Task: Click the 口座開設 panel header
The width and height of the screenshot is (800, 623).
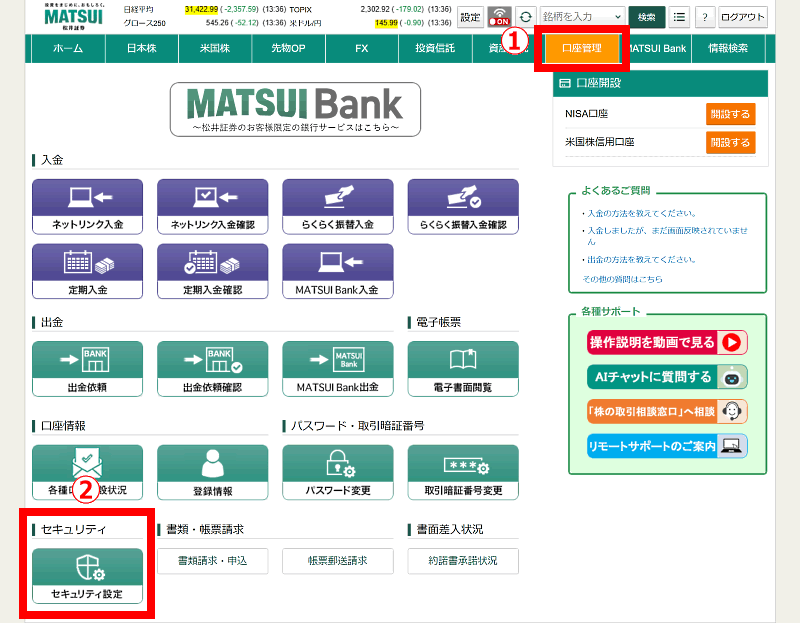Action: tap(660, 83)
